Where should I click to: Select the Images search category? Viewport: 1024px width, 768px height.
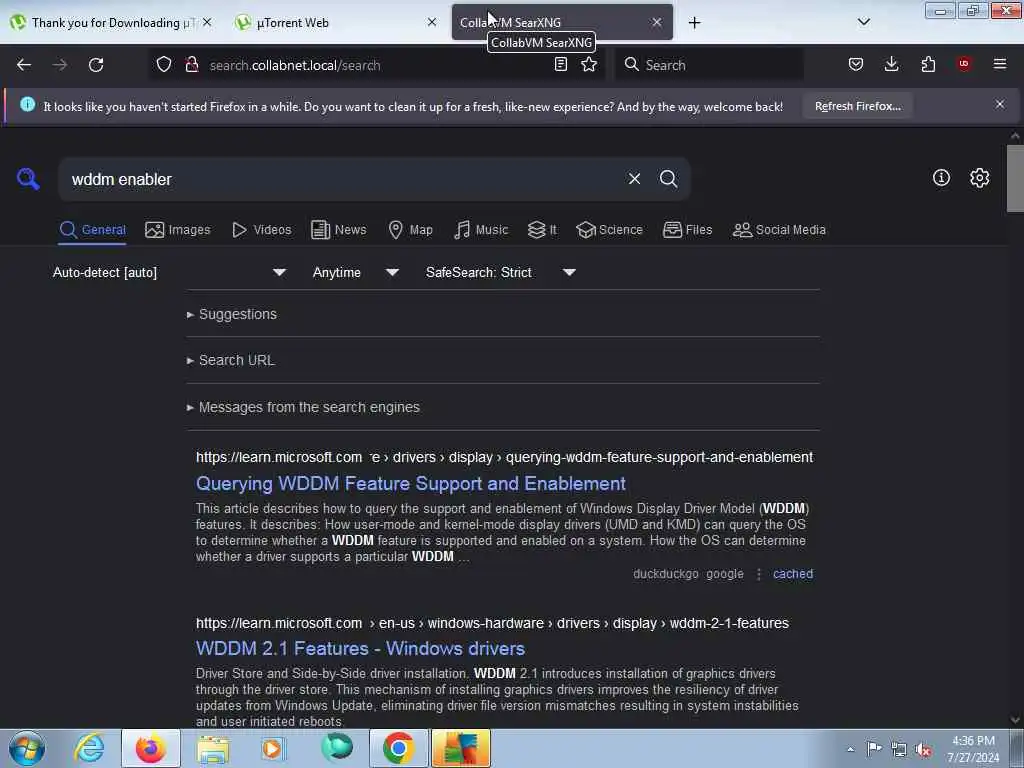tap(178, 230)
